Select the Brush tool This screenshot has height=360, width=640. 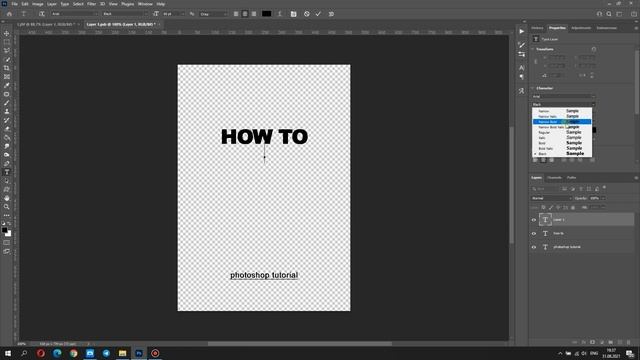(7, 103)
